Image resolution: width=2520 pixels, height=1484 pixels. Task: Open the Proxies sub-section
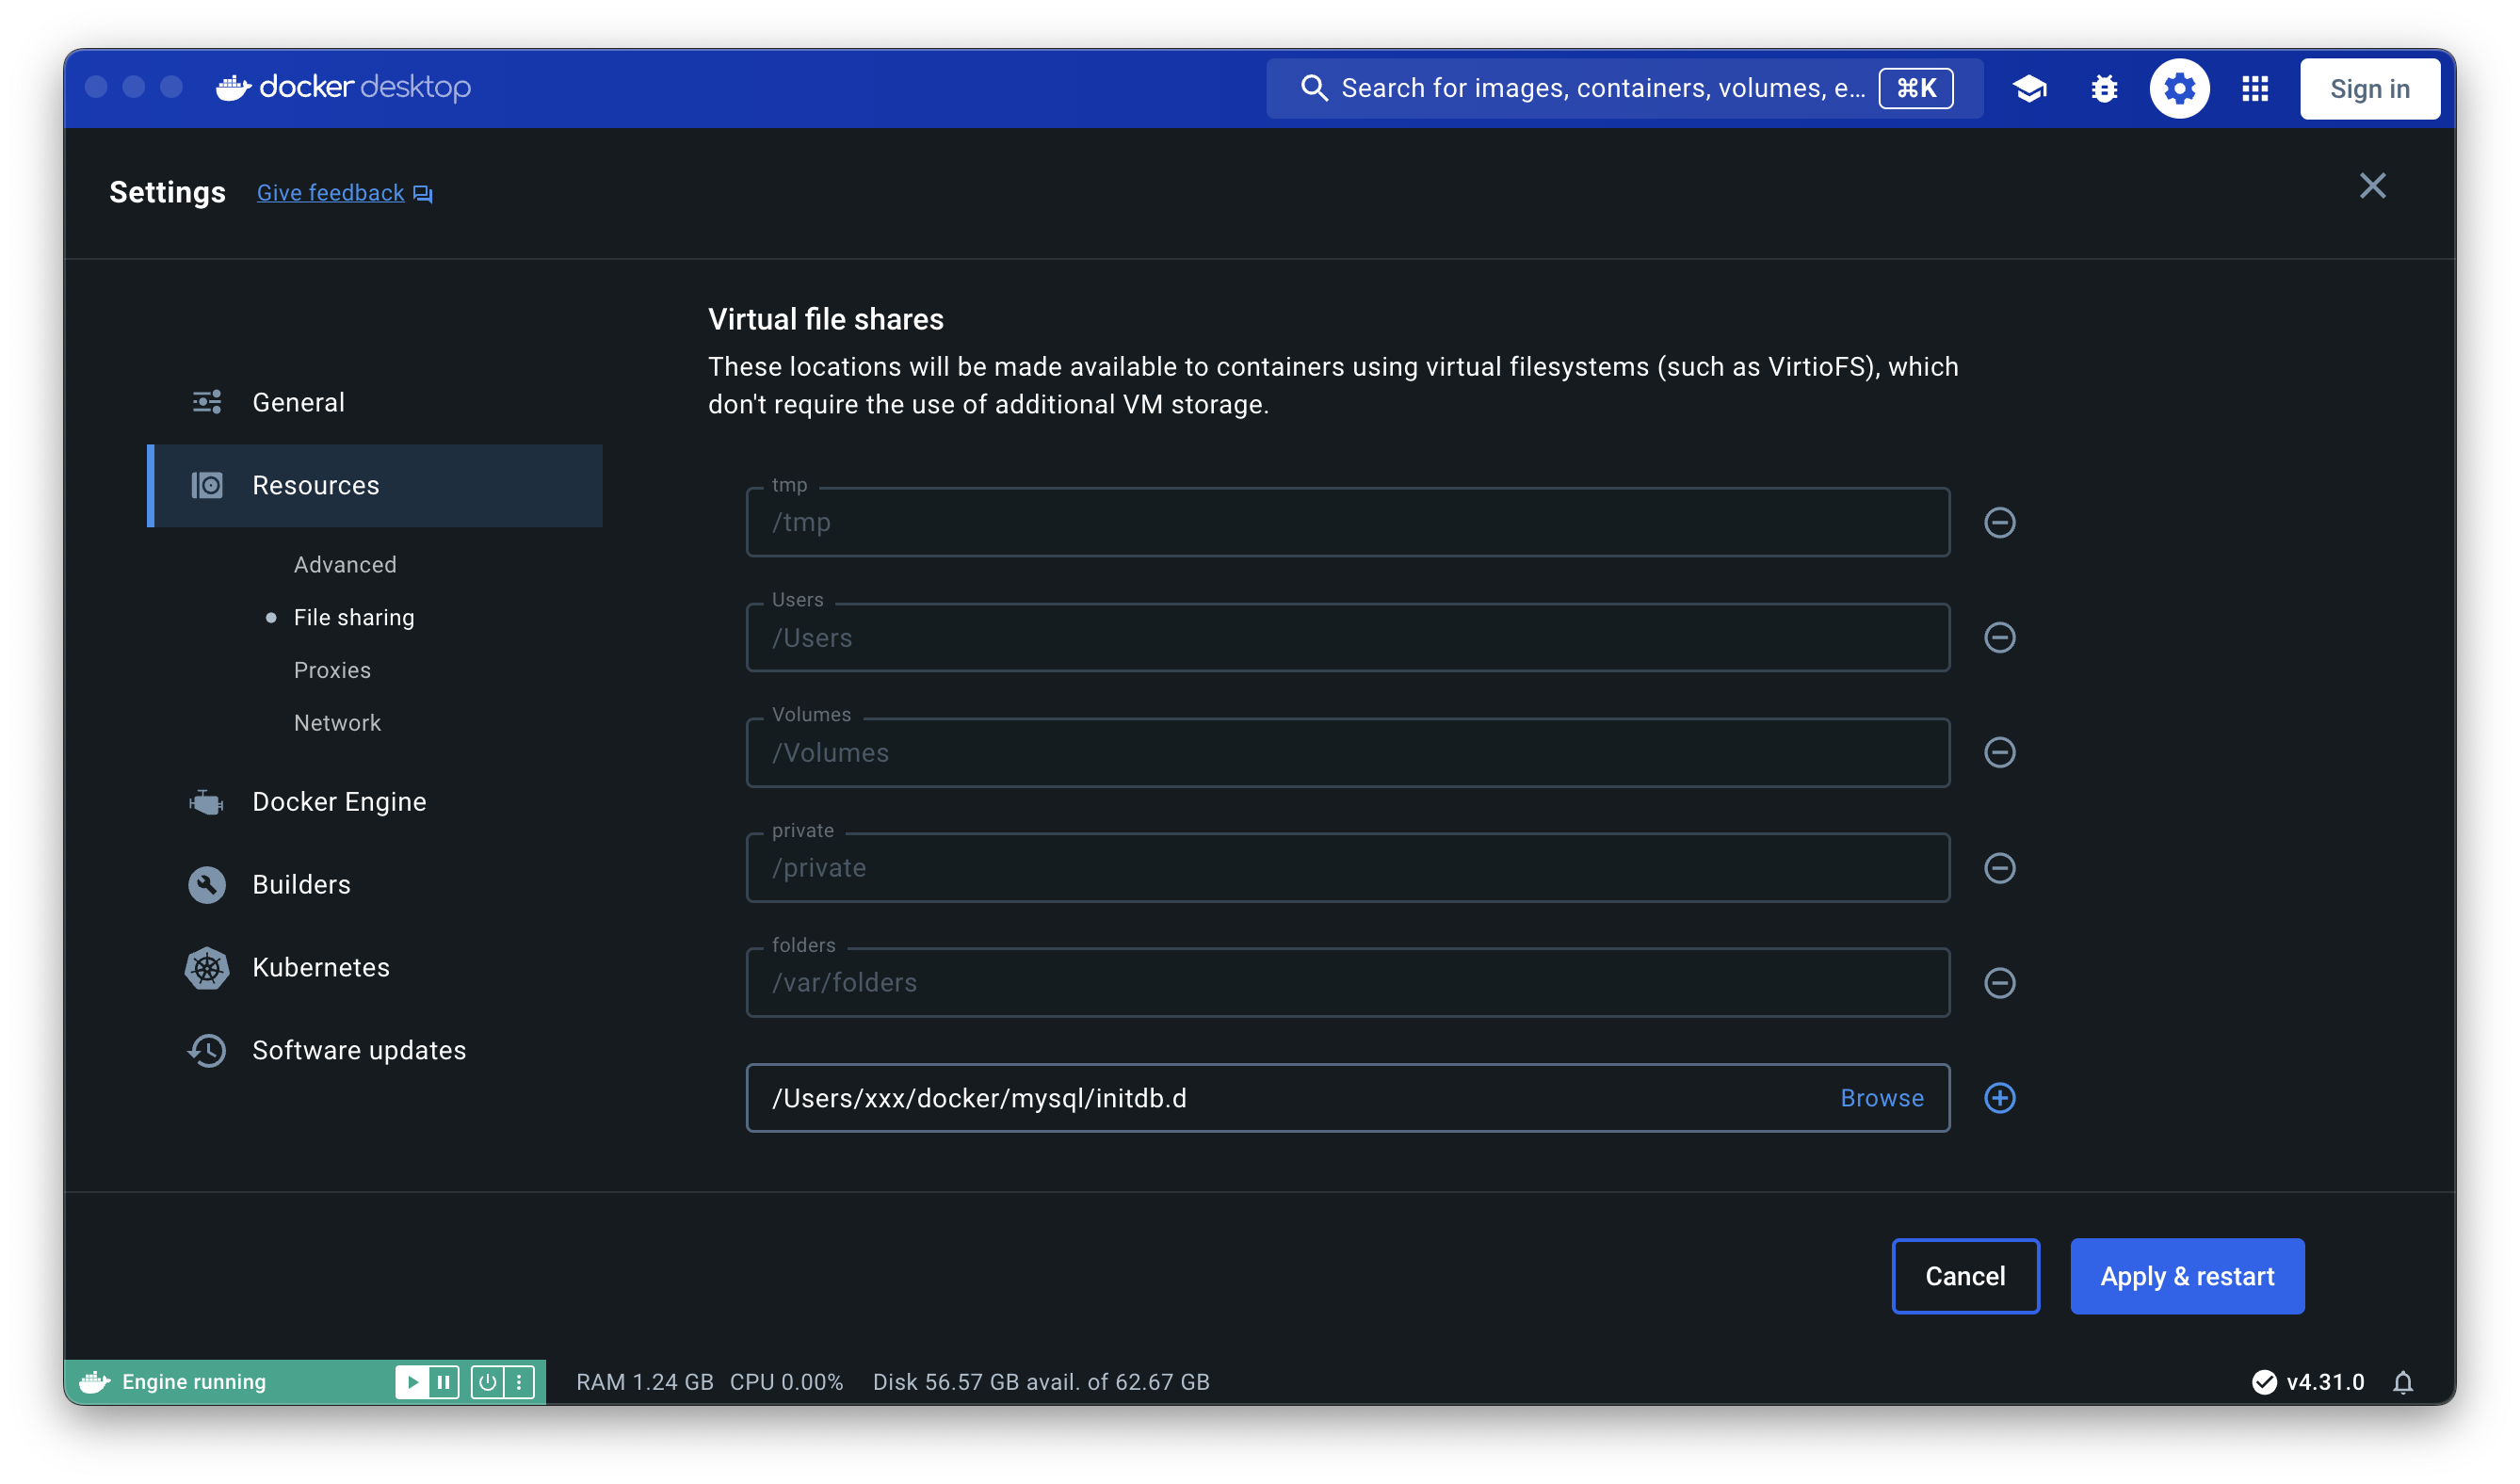click(x=332, y=670)
